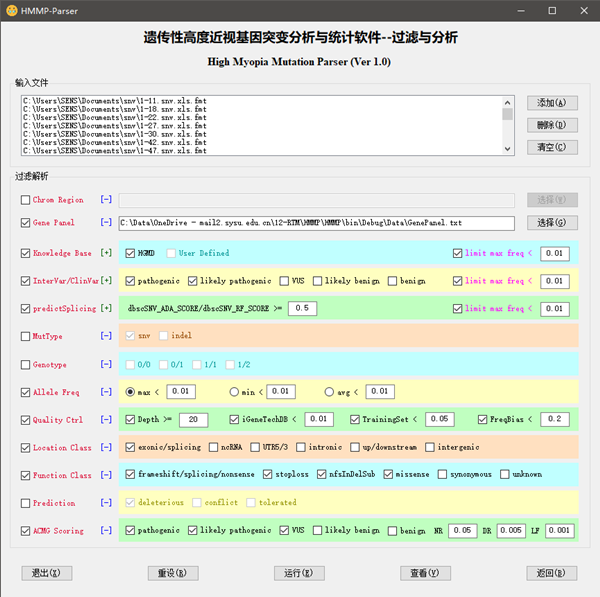Screen dimensions: 600x597
Task: Click 选择(G) to choose gene panel file
Action: pyautogui.click(x=552, y=222)
